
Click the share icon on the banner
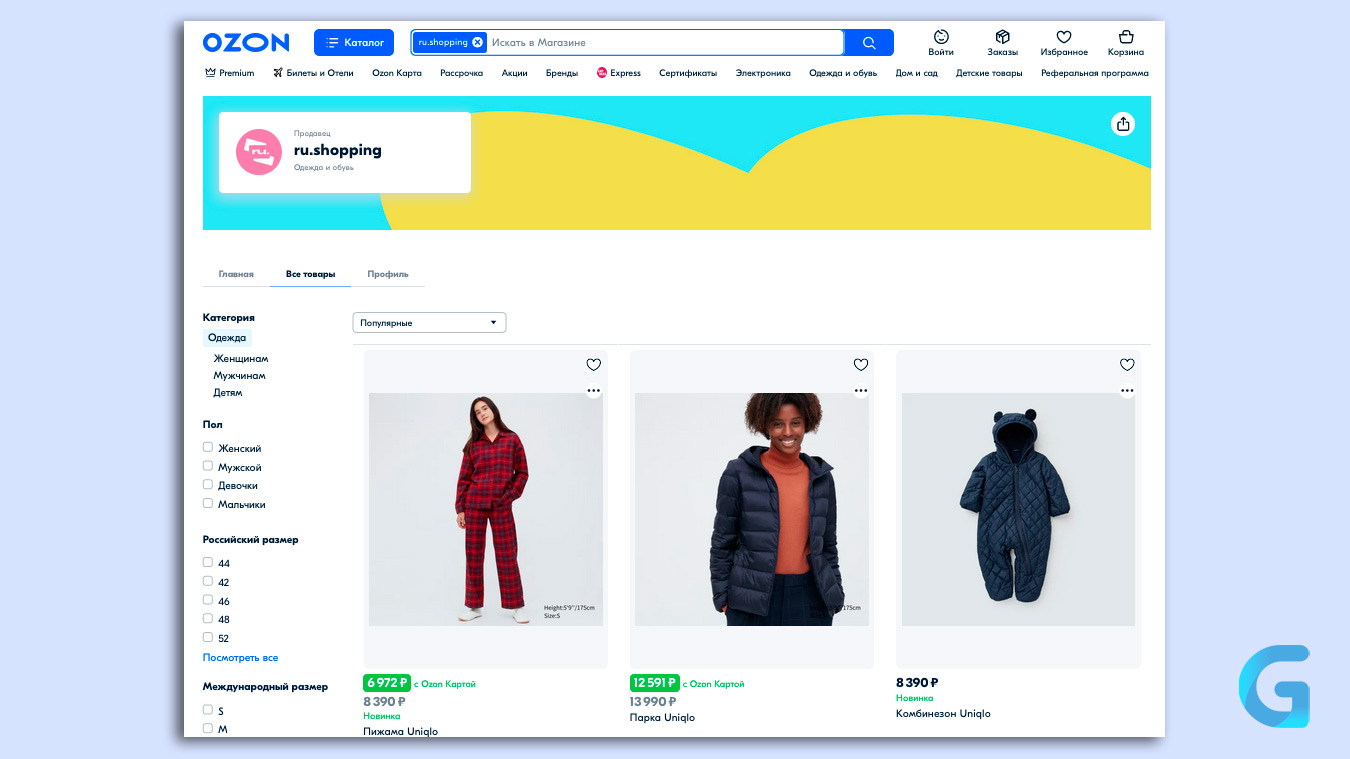tap(1123, 124)
